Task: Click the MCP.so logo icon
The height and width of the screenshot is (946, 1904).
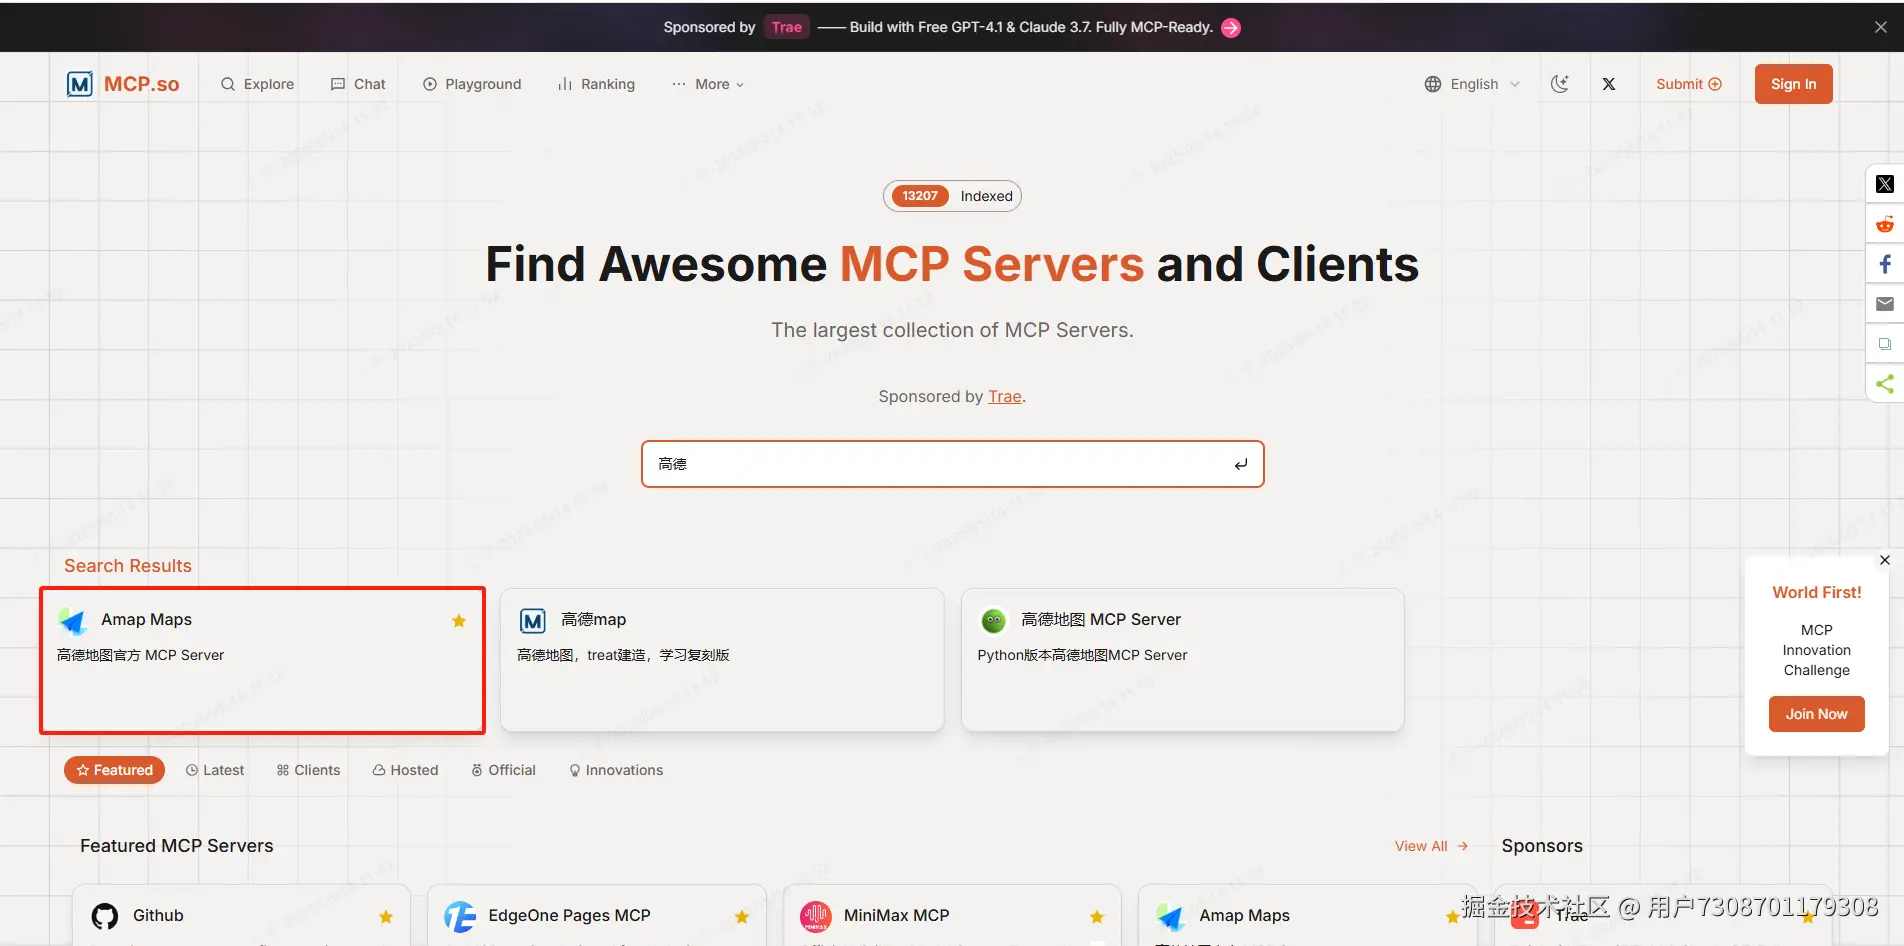Action: click(80, 84)
